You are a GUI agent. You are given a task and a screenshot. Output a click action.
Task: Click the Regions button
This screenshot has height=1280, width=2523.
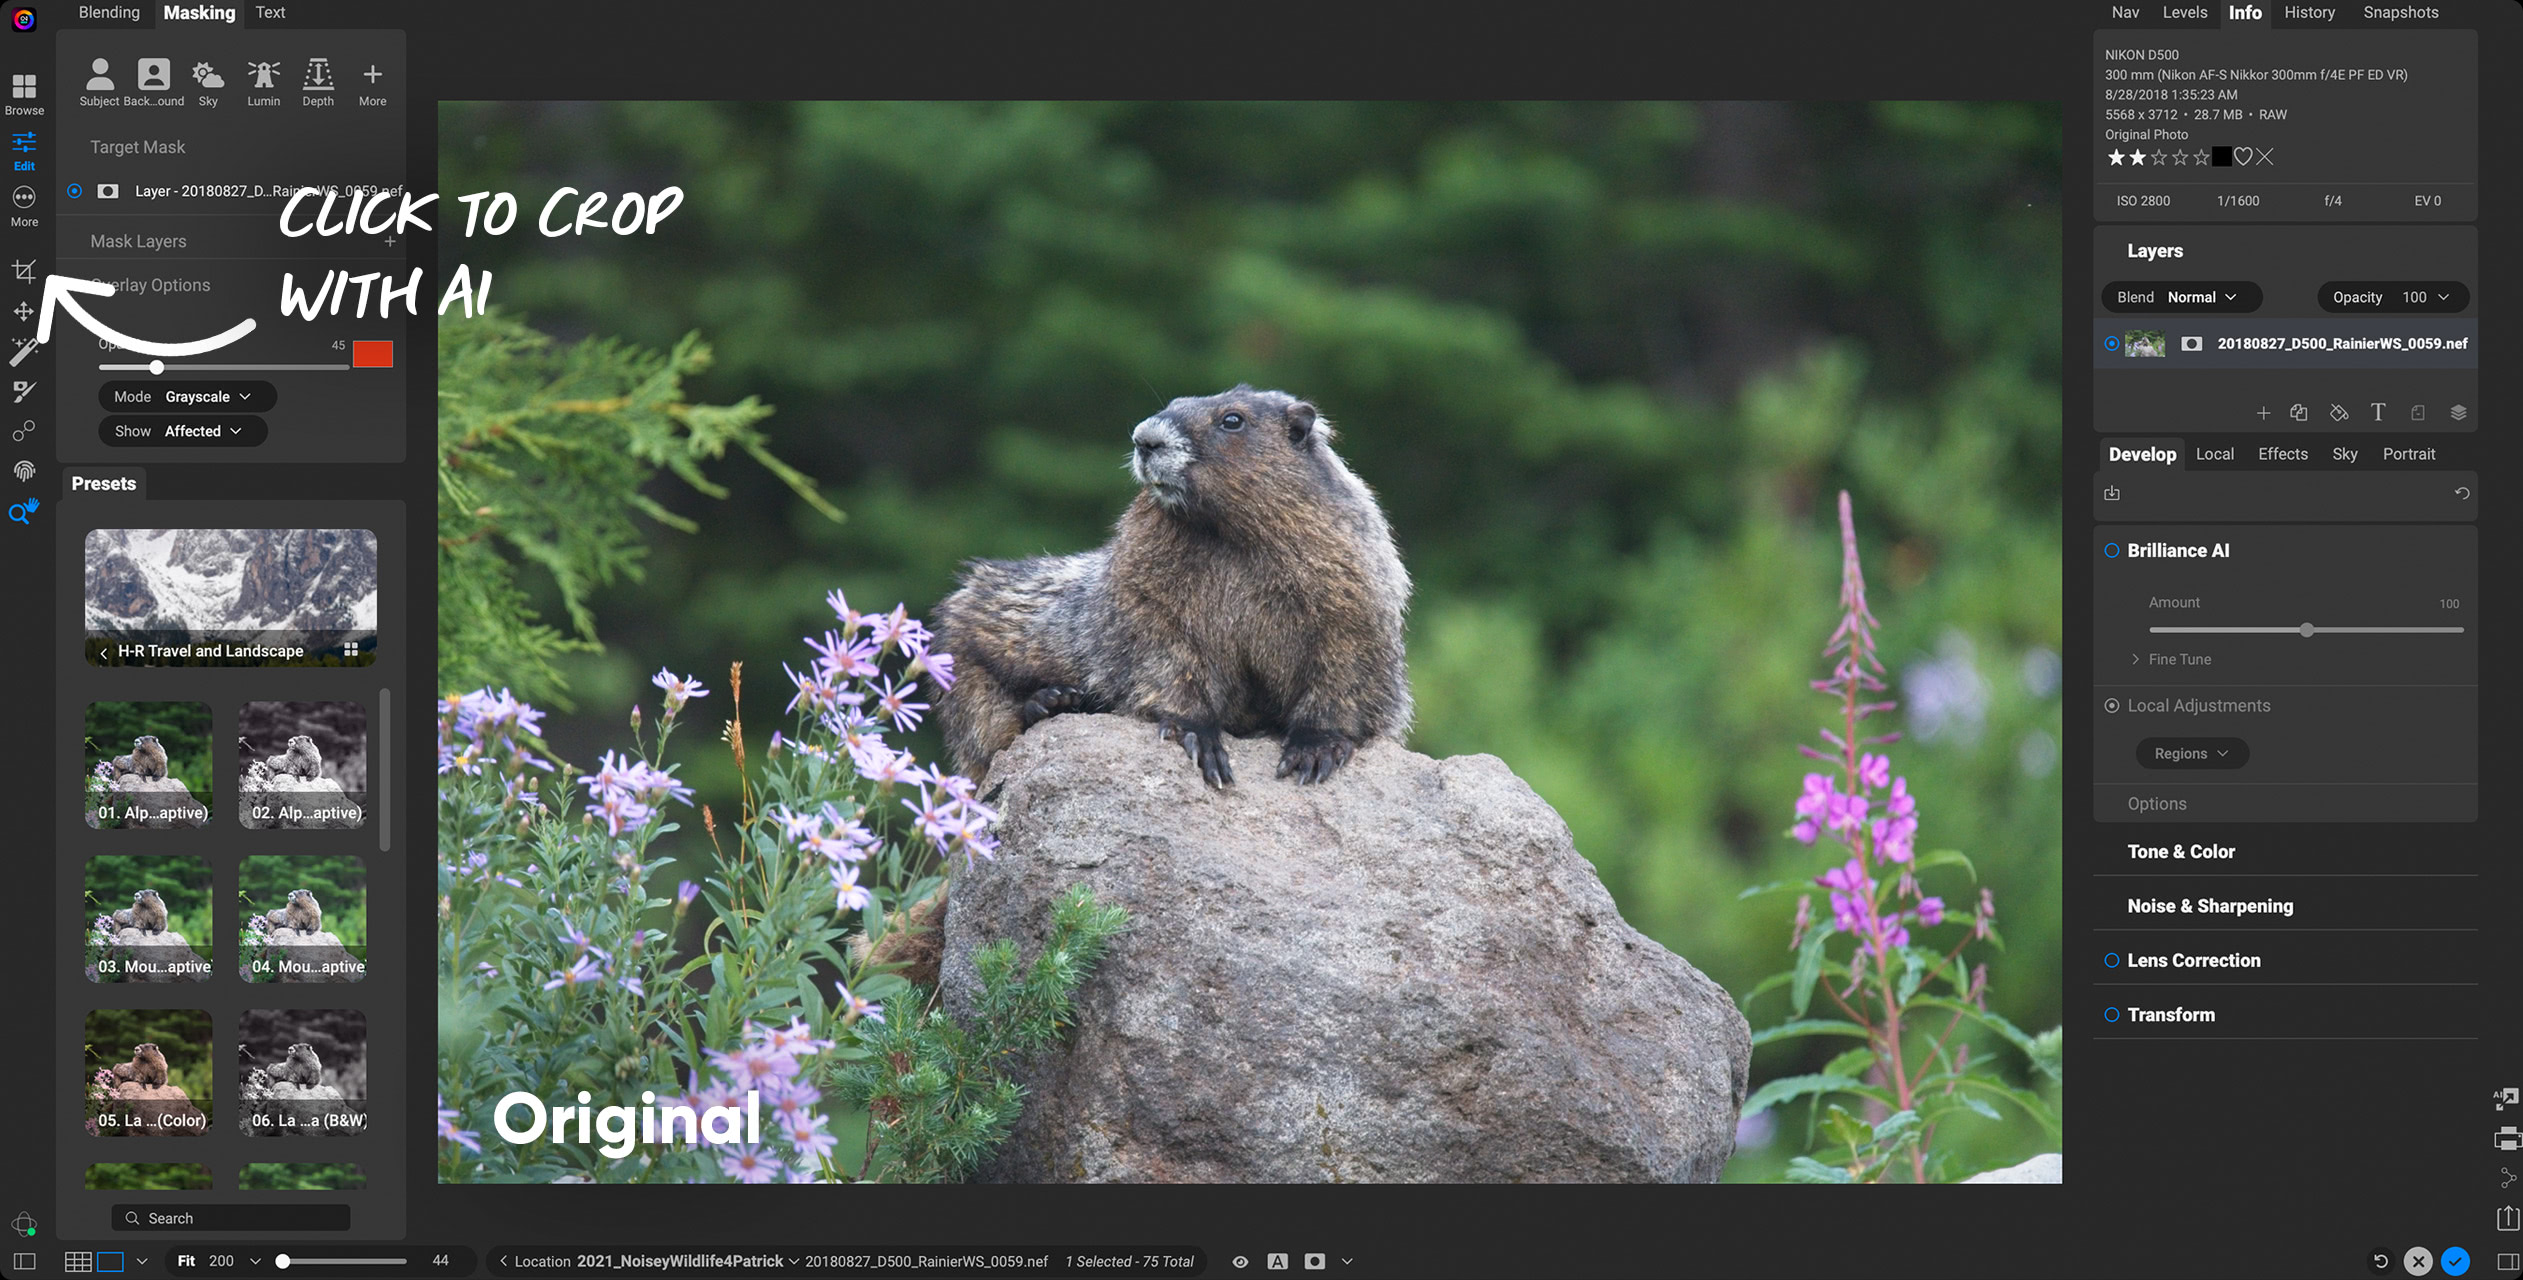(x=2191, y=753)
